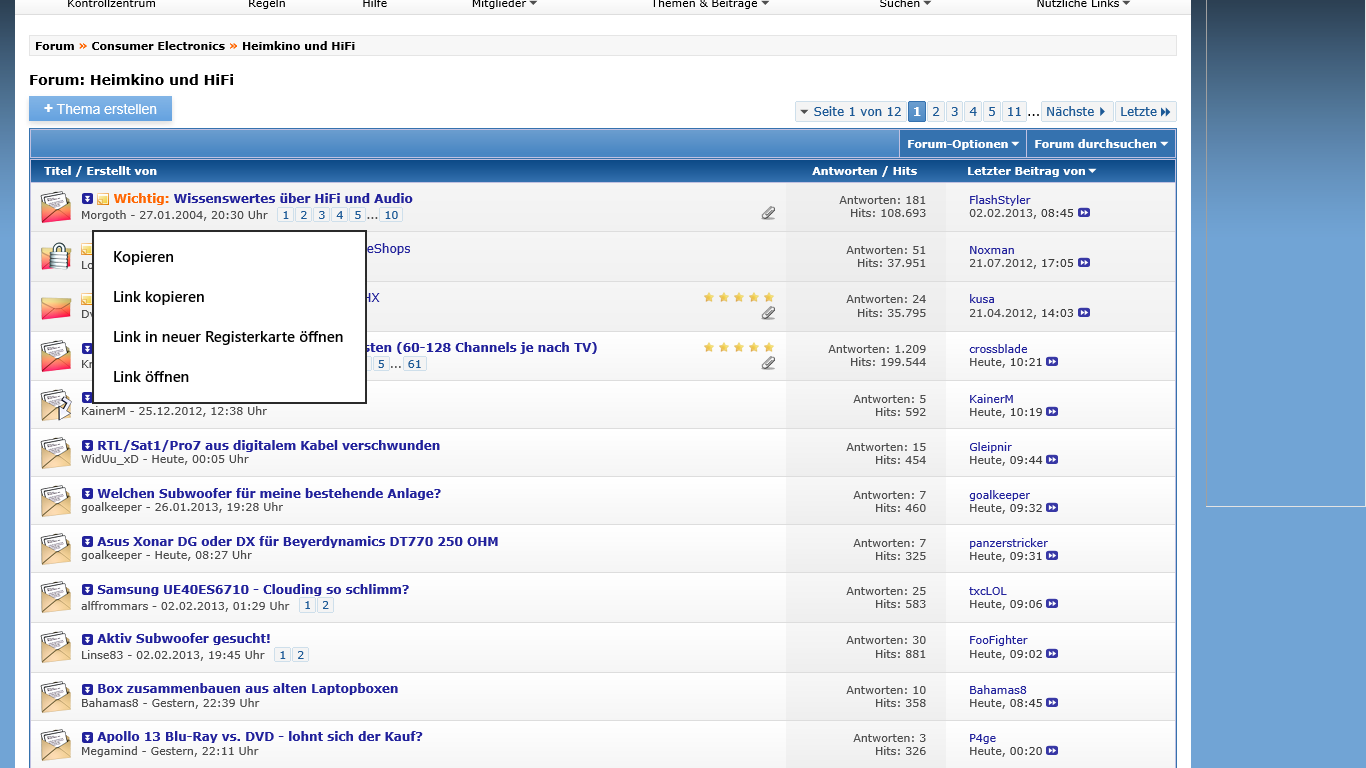This screenshot has width=1366, height=768.
Task: Click first-unread icon before Wissenswertes über HiFi
Action: pos(87,199)
